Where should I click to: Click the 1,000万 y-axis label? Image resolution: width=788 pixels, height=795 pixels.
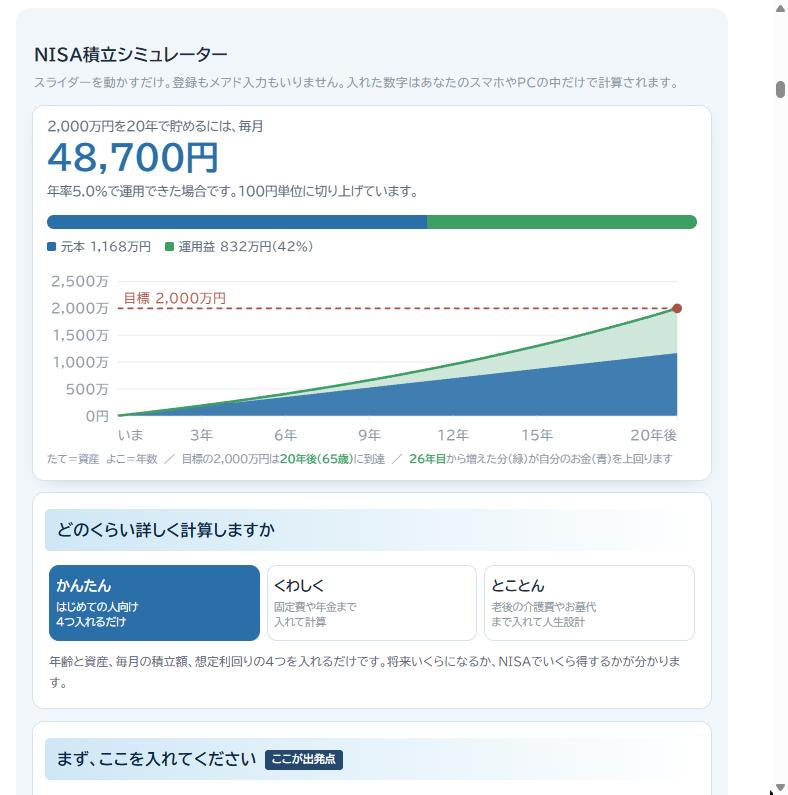[81, 362]
